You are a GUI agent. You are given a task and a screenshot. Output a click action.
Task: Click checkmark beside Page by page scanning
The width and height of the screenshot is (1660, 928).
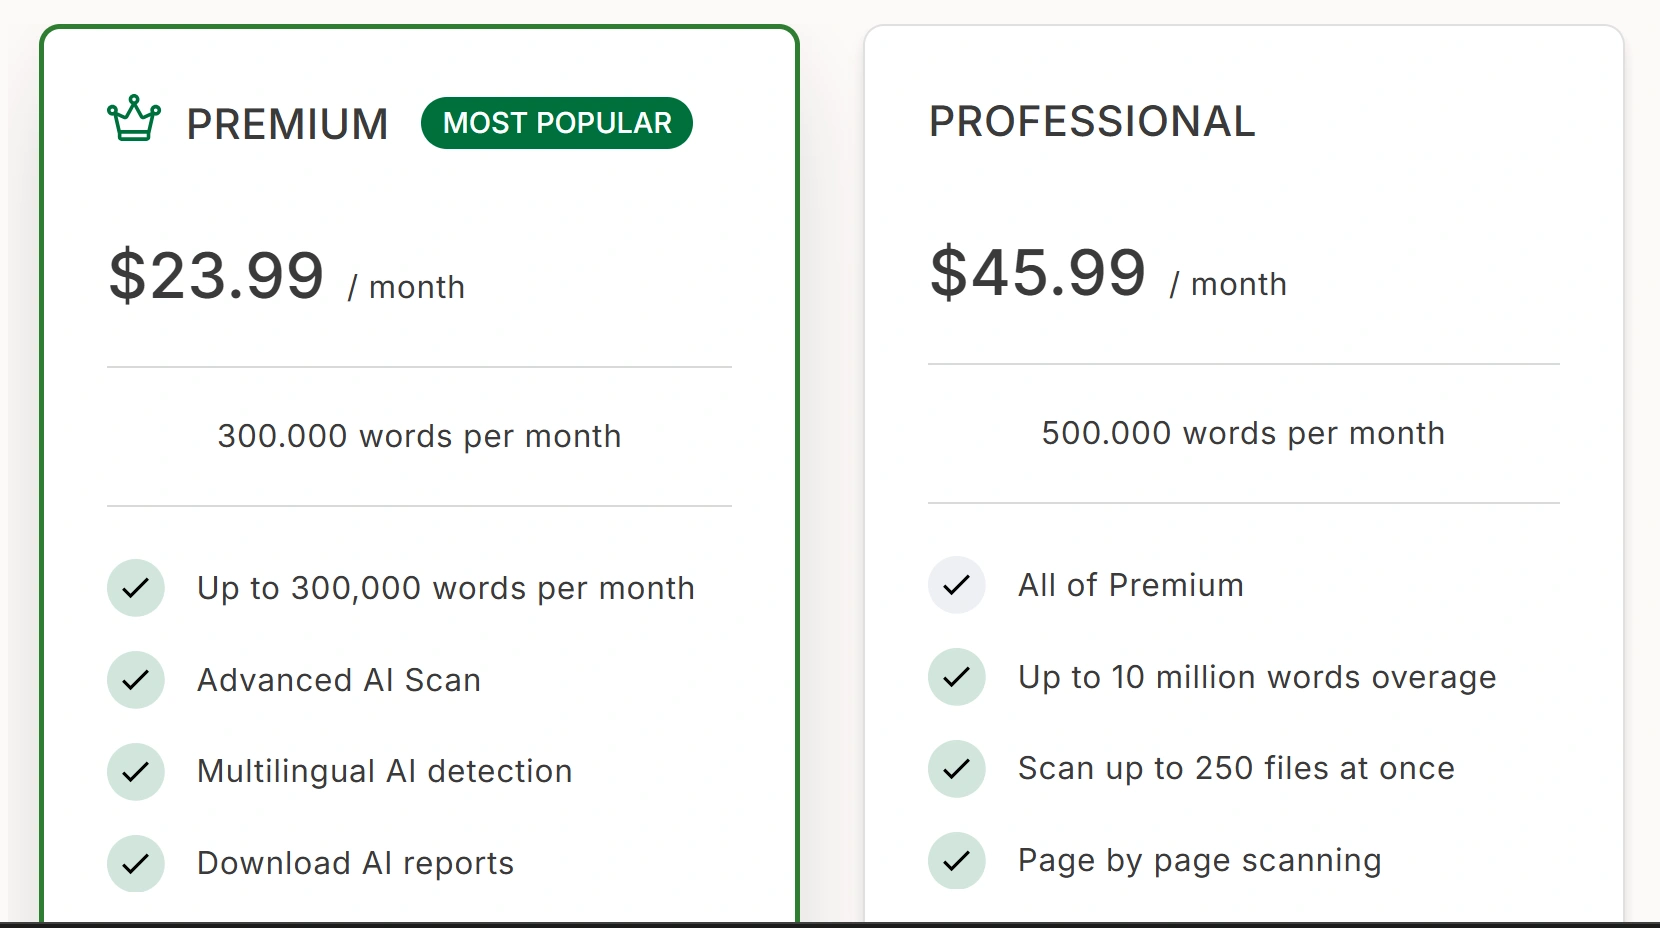[x=957, y=860]
